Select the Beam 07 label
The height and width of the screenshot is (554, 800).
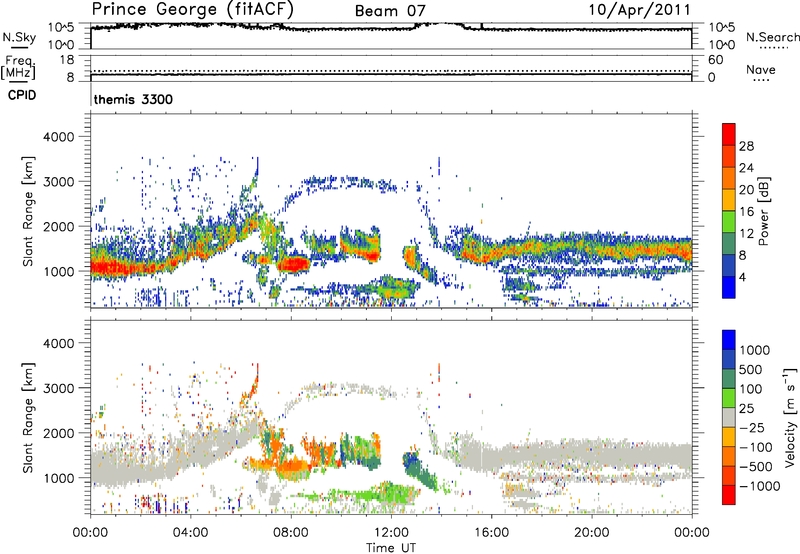tap(390, 11)
